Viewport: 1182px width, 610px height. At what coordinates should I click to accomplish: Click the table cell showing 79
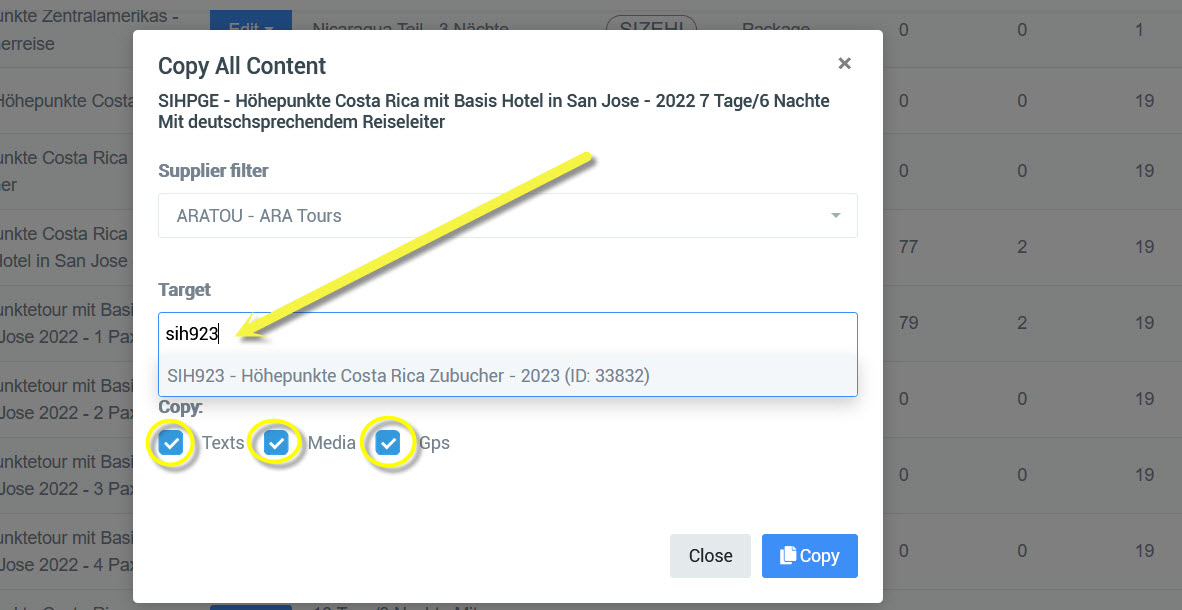[908, 323]
